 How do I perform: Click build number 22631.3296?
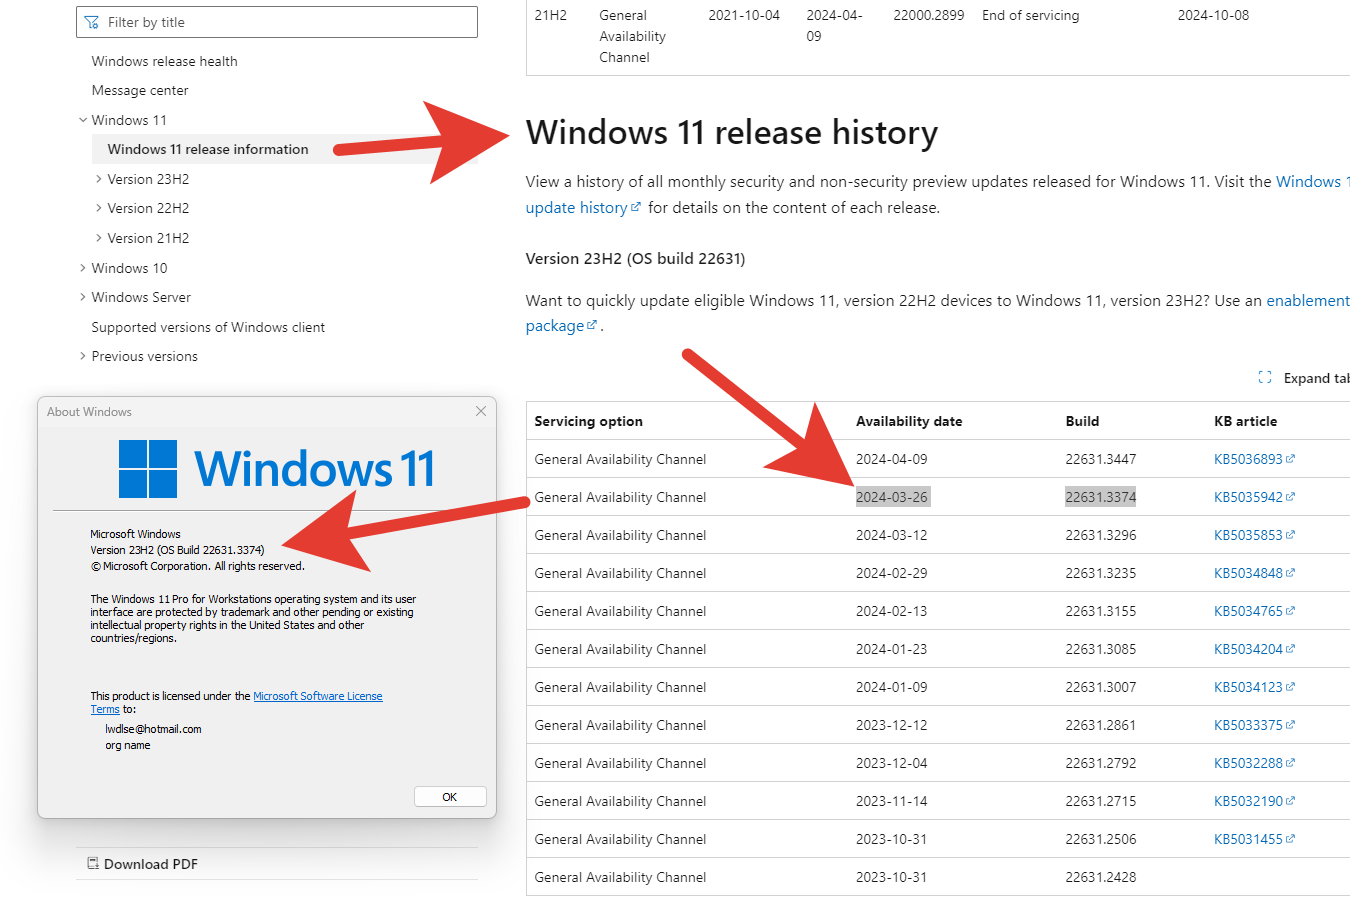1101,535
